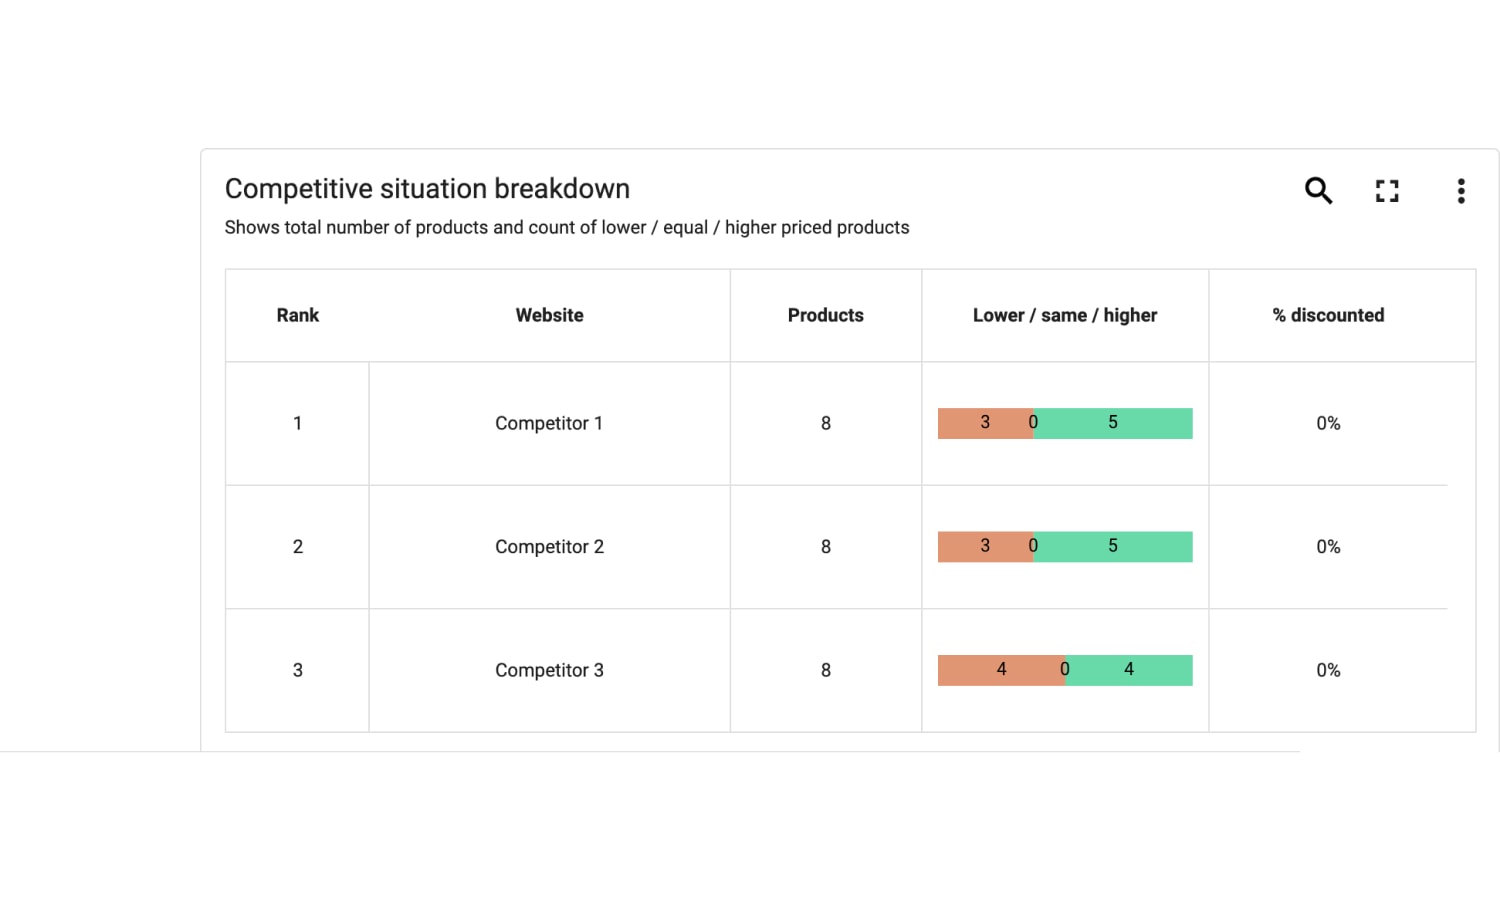
Task: Open the three-dot more options menu
Action: (x=1461, y=191)
